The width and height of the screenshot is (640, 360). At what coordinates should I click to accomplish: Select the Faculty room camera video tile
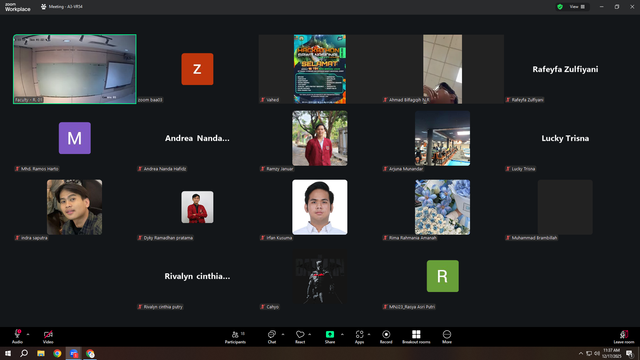pyautogui.click(x=75, y=69)
